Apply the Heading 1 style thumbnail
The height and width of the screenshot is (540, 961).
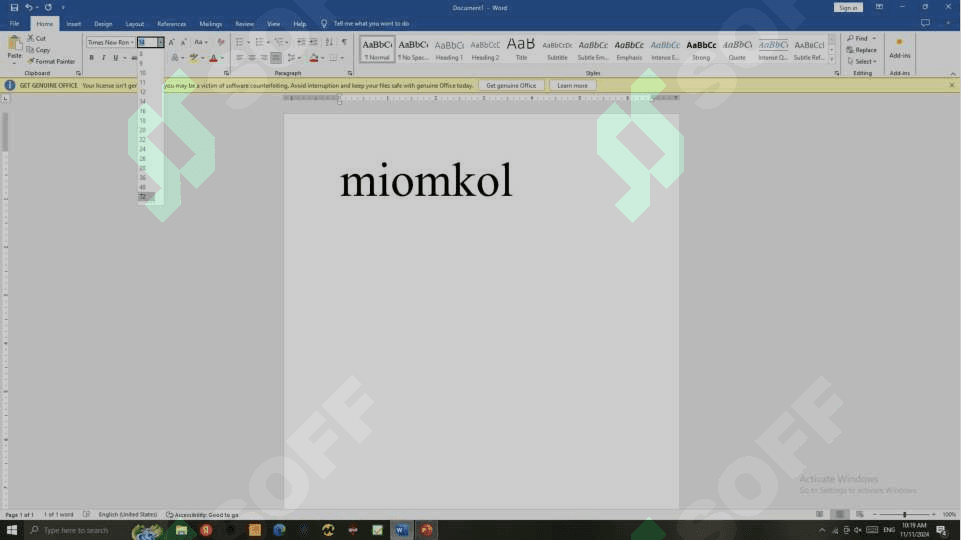[449, 49]
